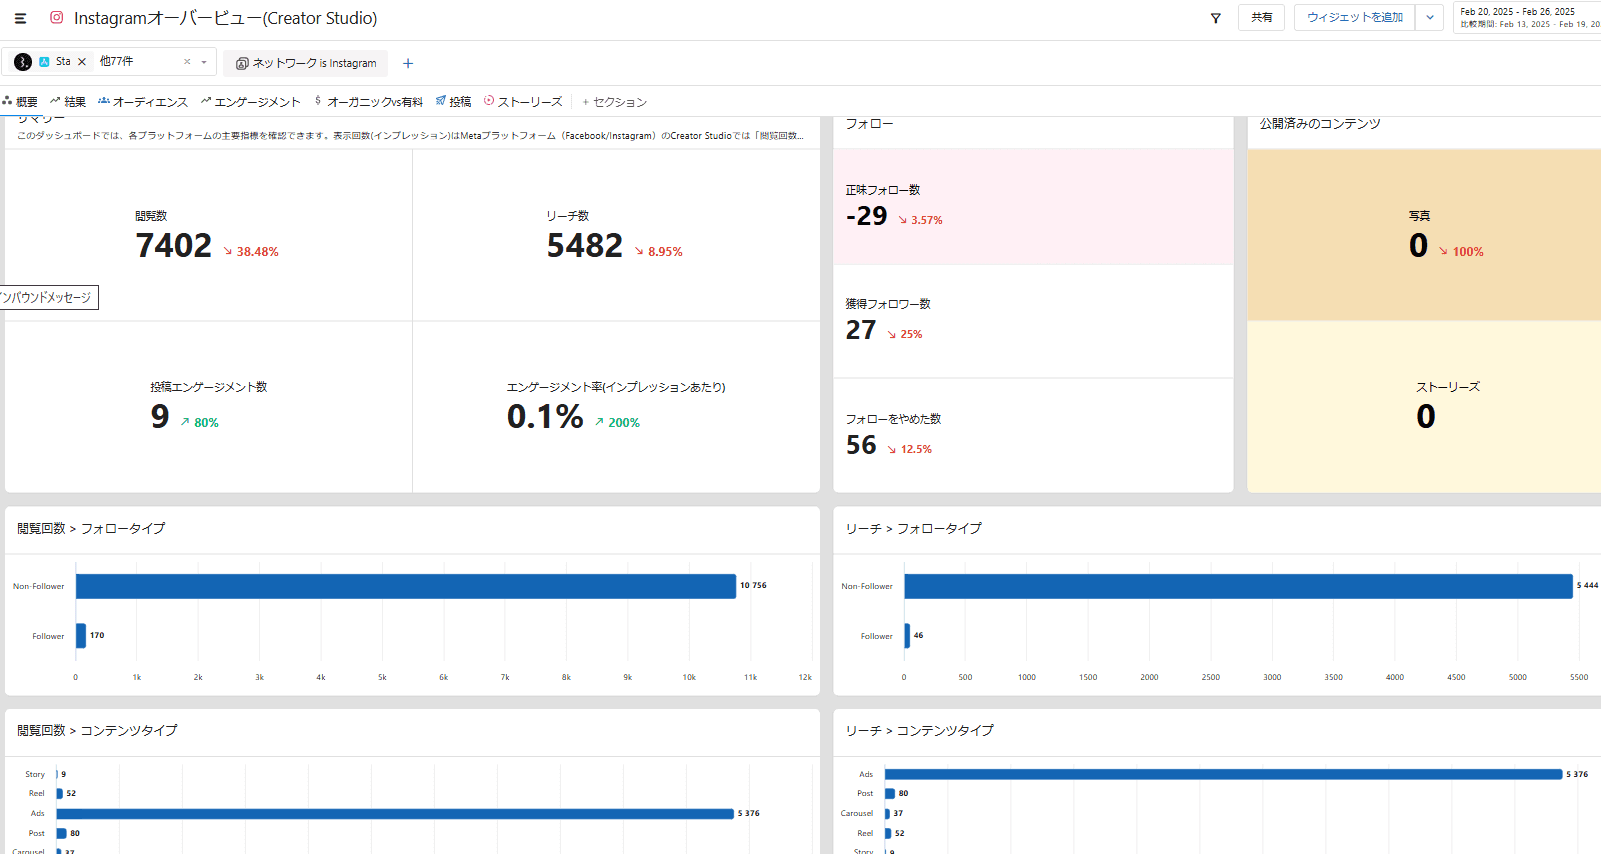Remove the Sta account chip
Image resolution: width=1601 pixels, height=854 pixels.
click(82, 62)
